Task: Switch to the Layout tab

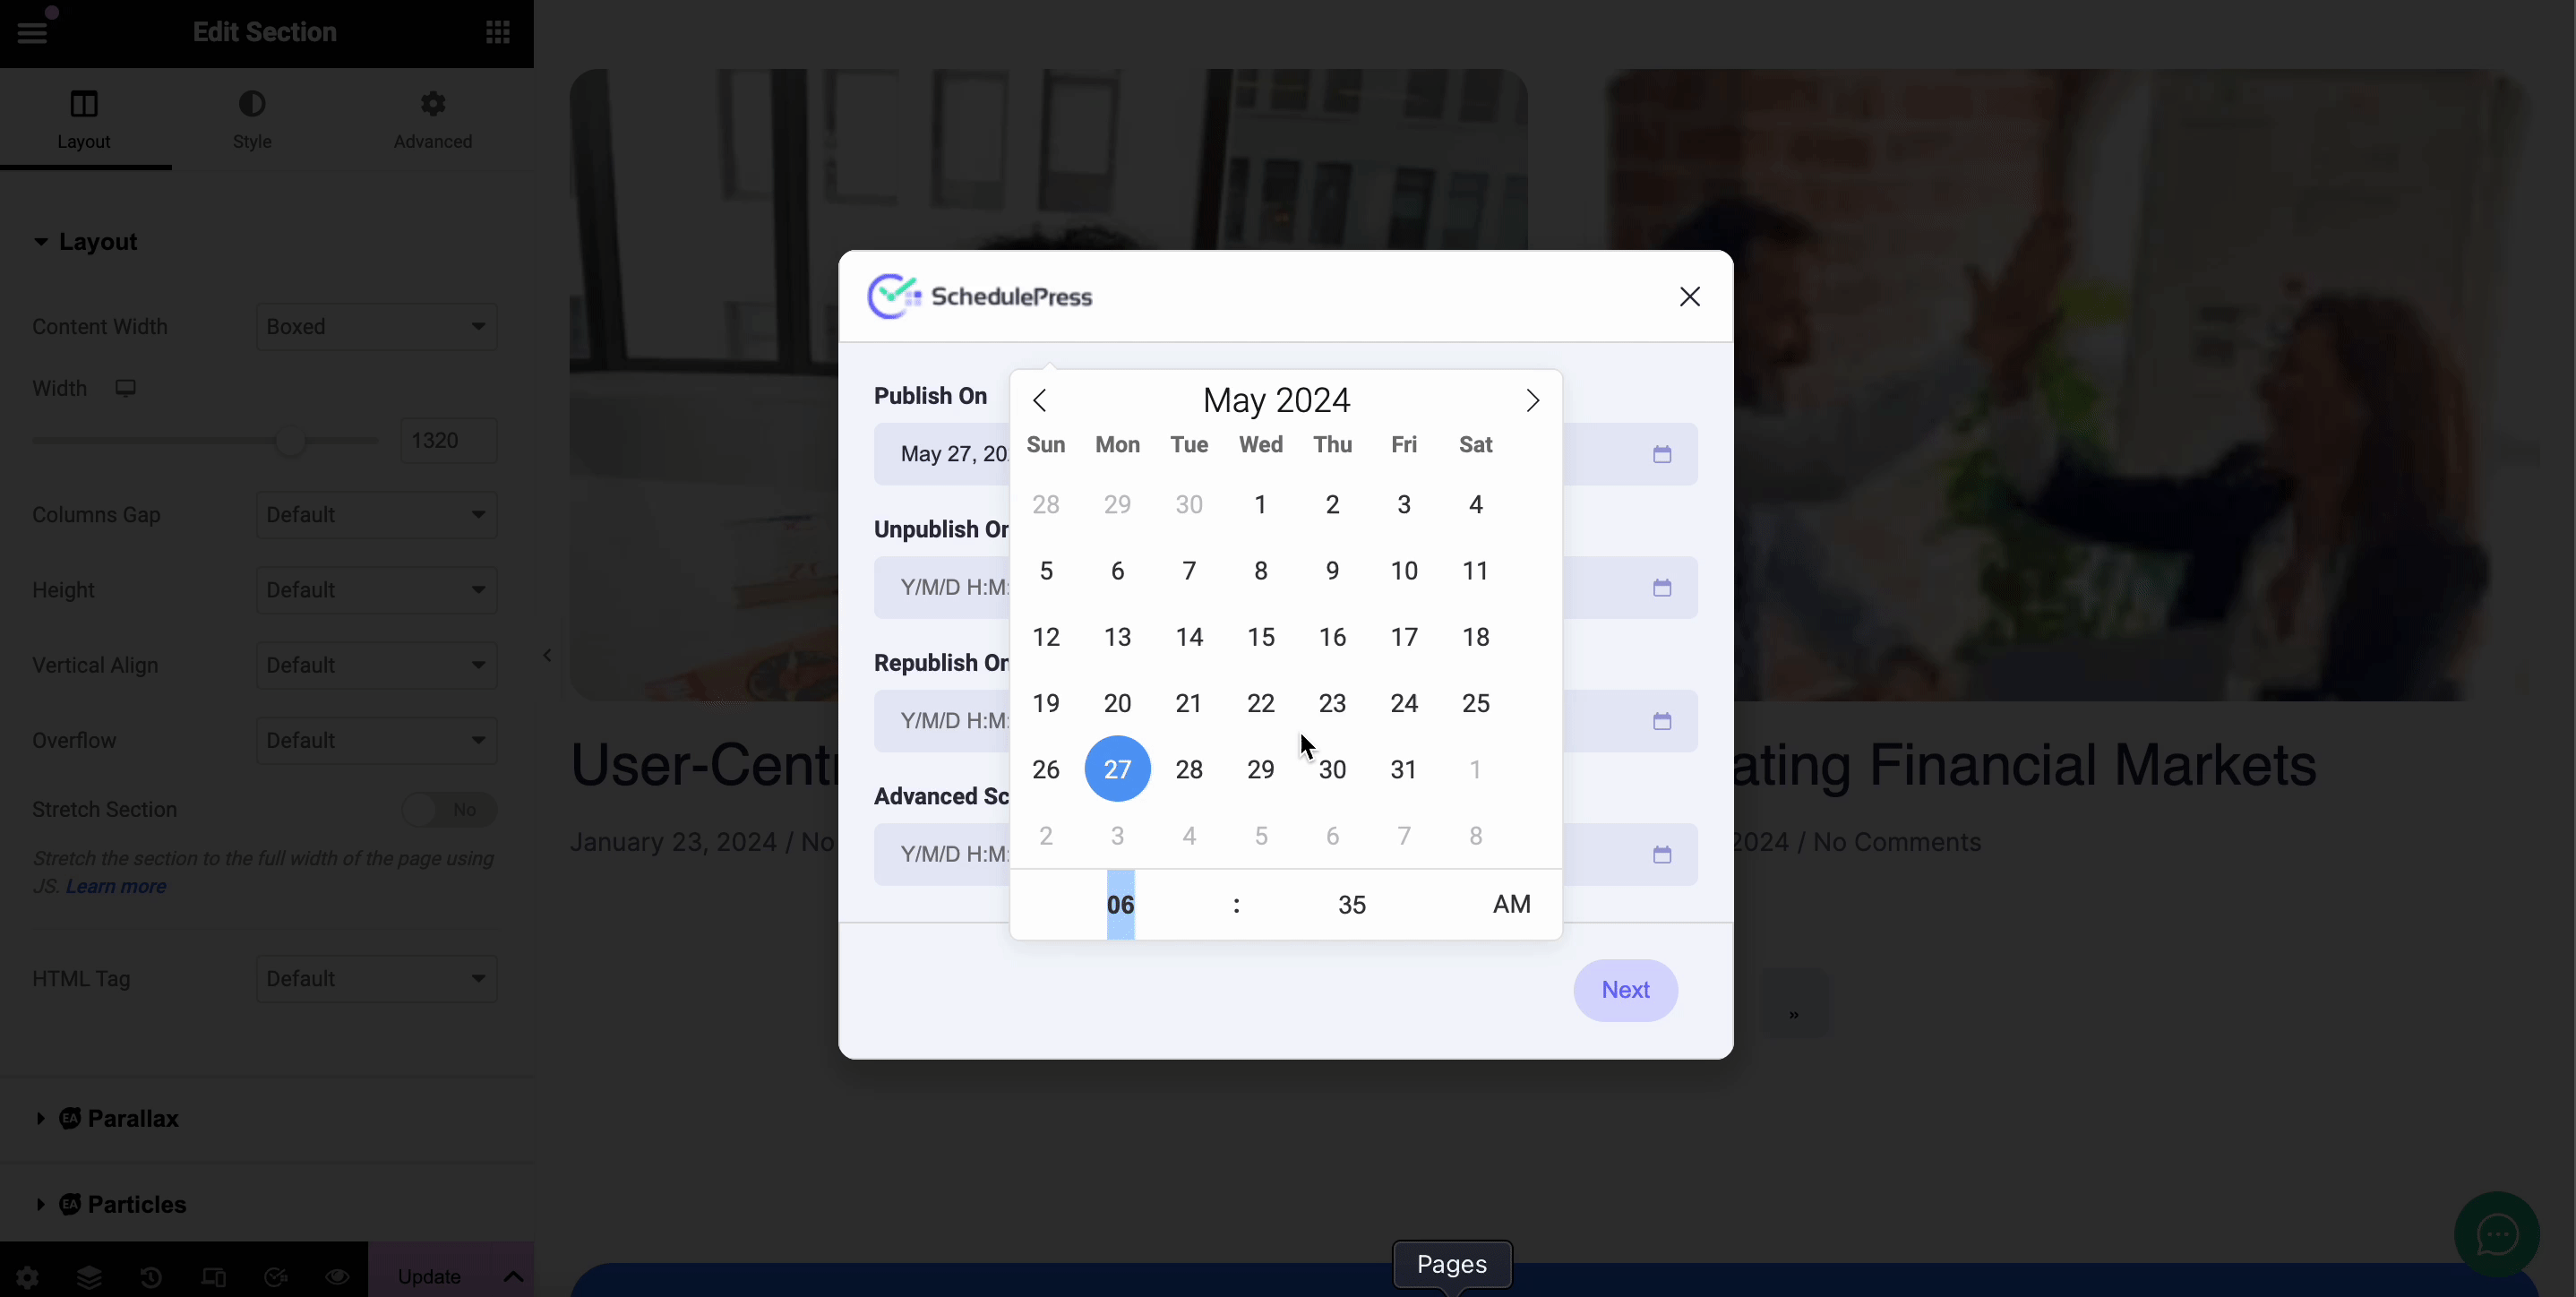Action: [x=82, y=117]
